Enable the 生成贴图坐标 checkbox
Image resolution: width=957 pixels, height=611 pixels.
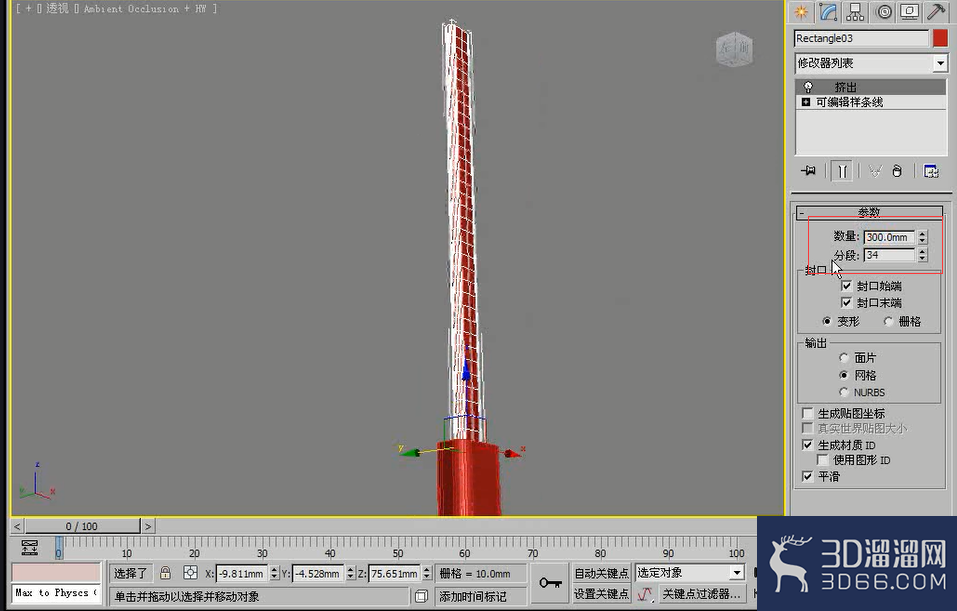pos(807,413)
